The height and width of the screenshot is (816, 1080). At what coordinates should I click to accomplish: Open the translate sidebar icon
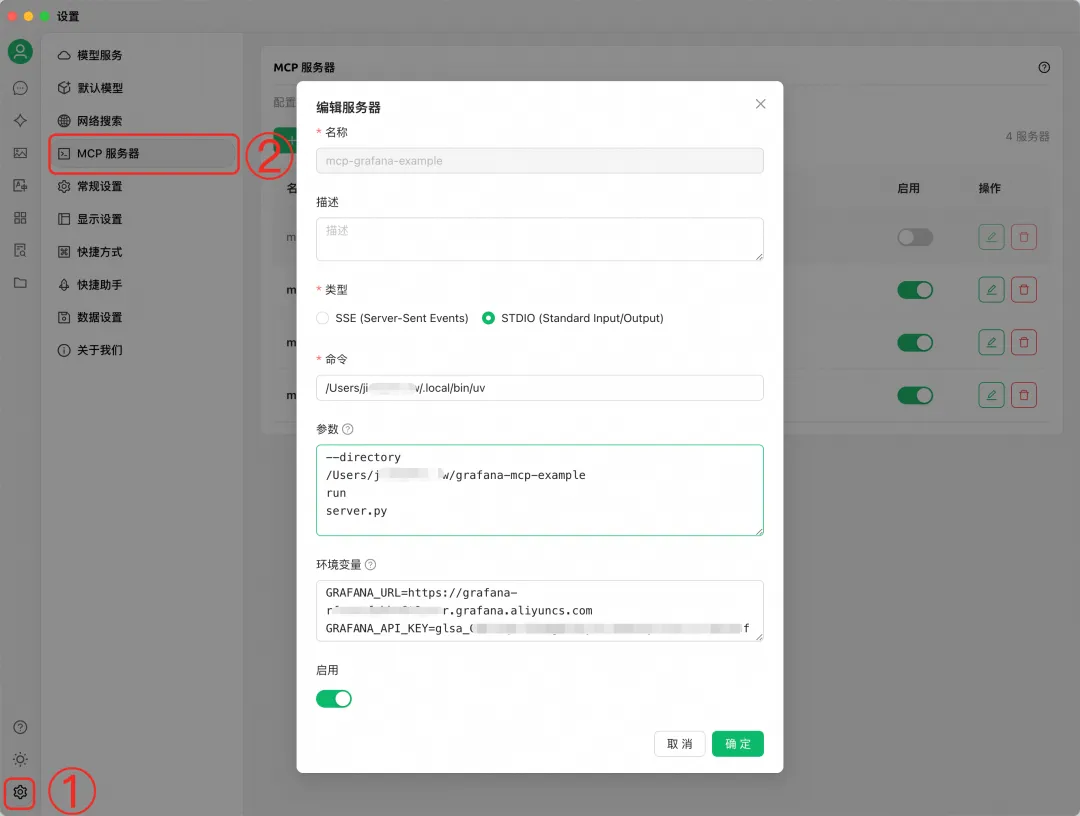[x=20, y=185]
